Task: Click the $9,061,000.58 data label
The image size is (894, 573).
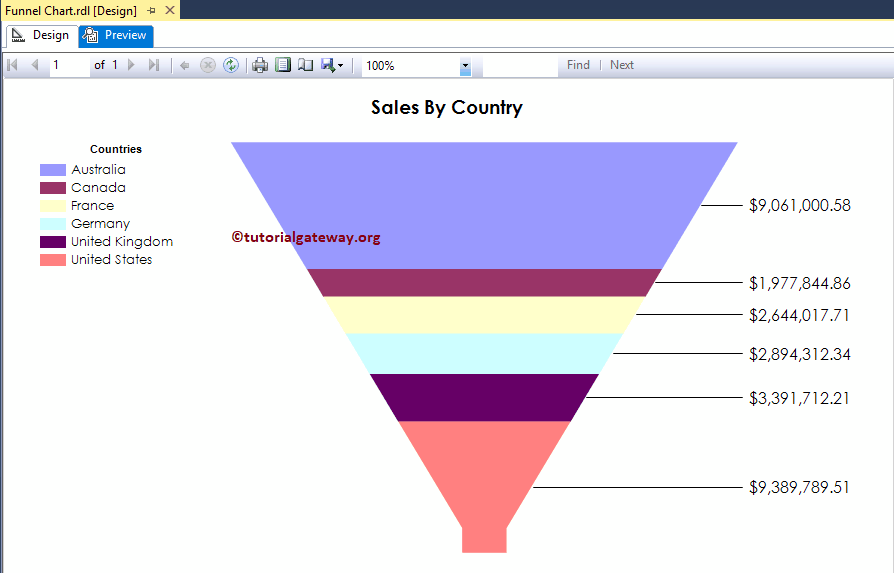Action: 799,205
